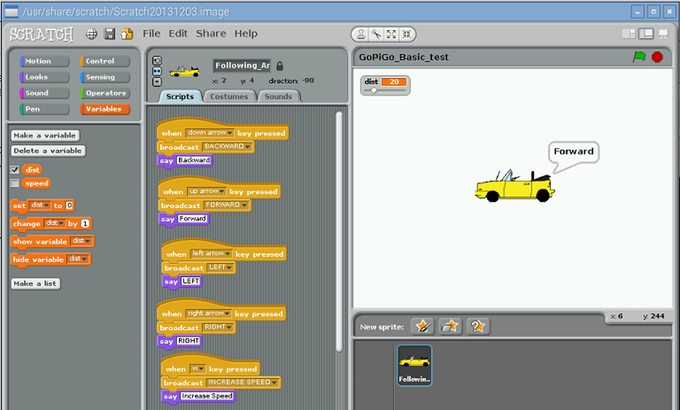Select the scissors delete tool

click(376, 34)
